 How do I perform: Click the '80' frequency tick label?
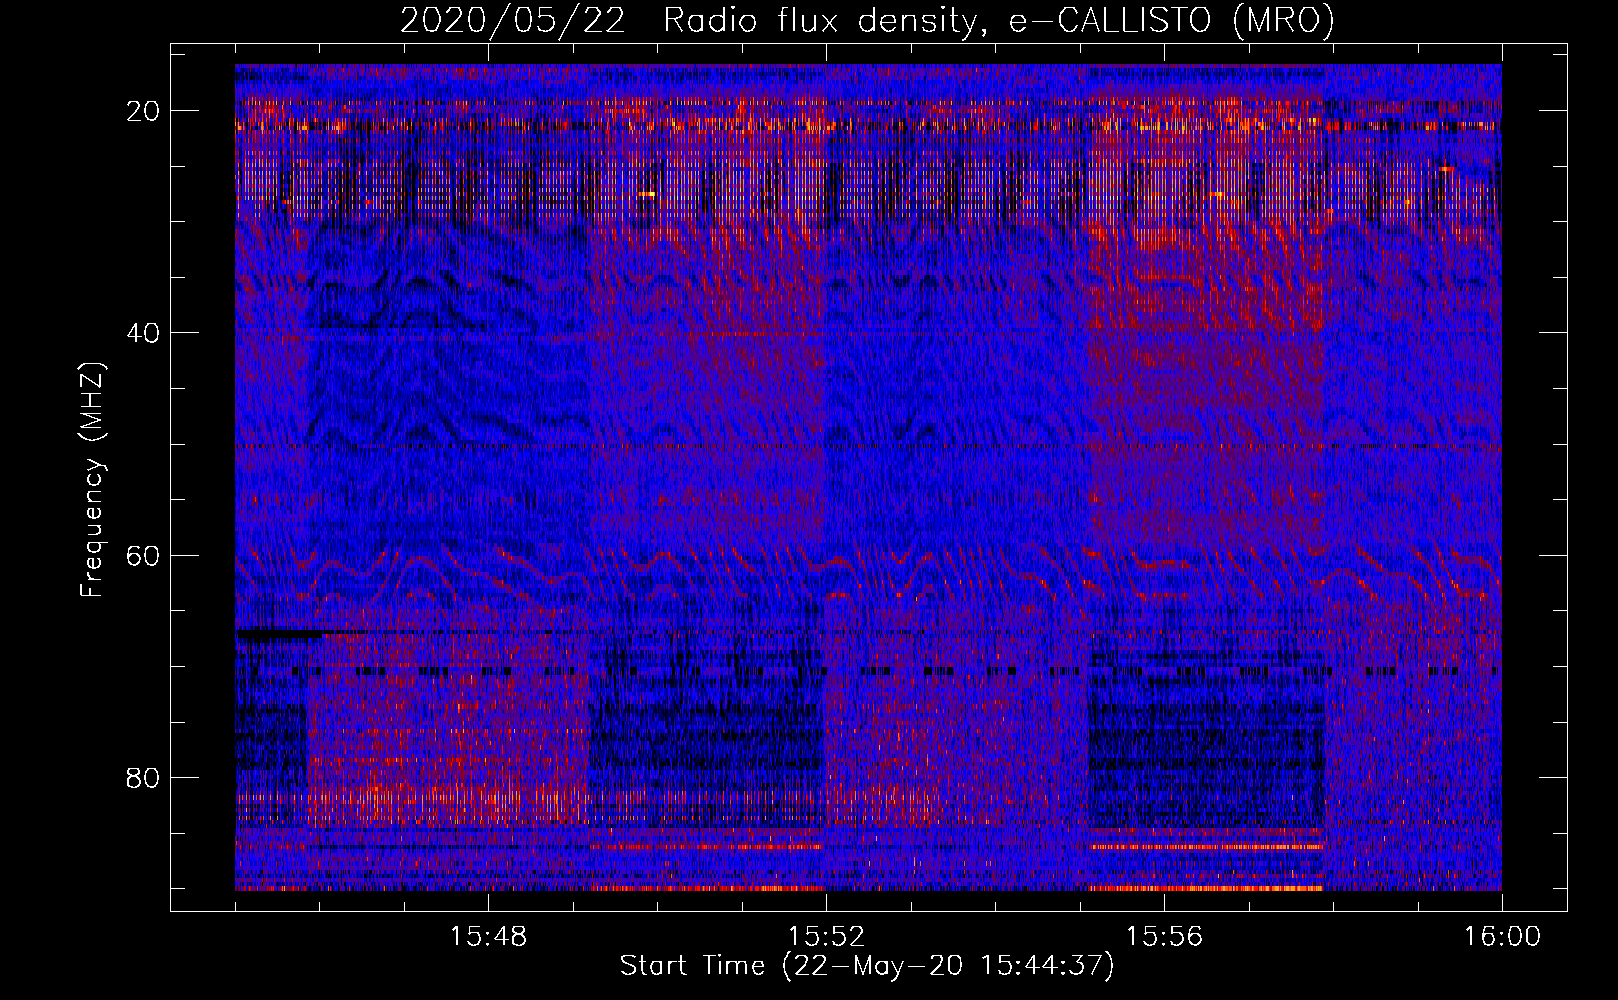[x=144, y=777]
